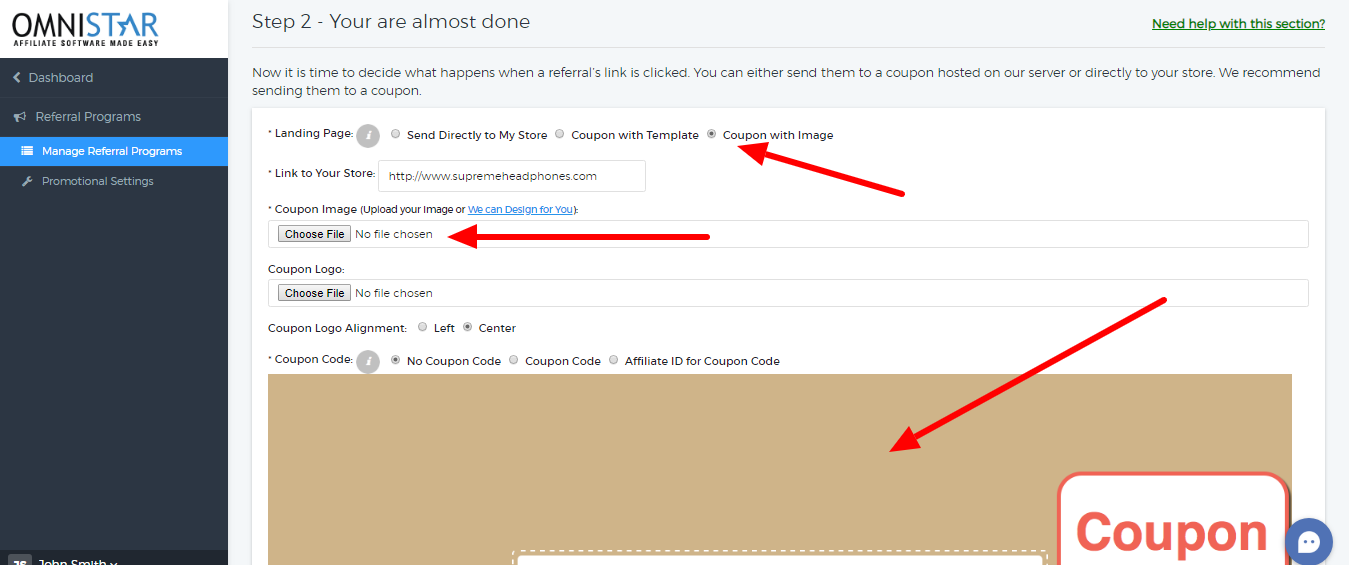Screen dimensions: 1349x565
Task: Select No Coupon Code option
Action: 396,360
